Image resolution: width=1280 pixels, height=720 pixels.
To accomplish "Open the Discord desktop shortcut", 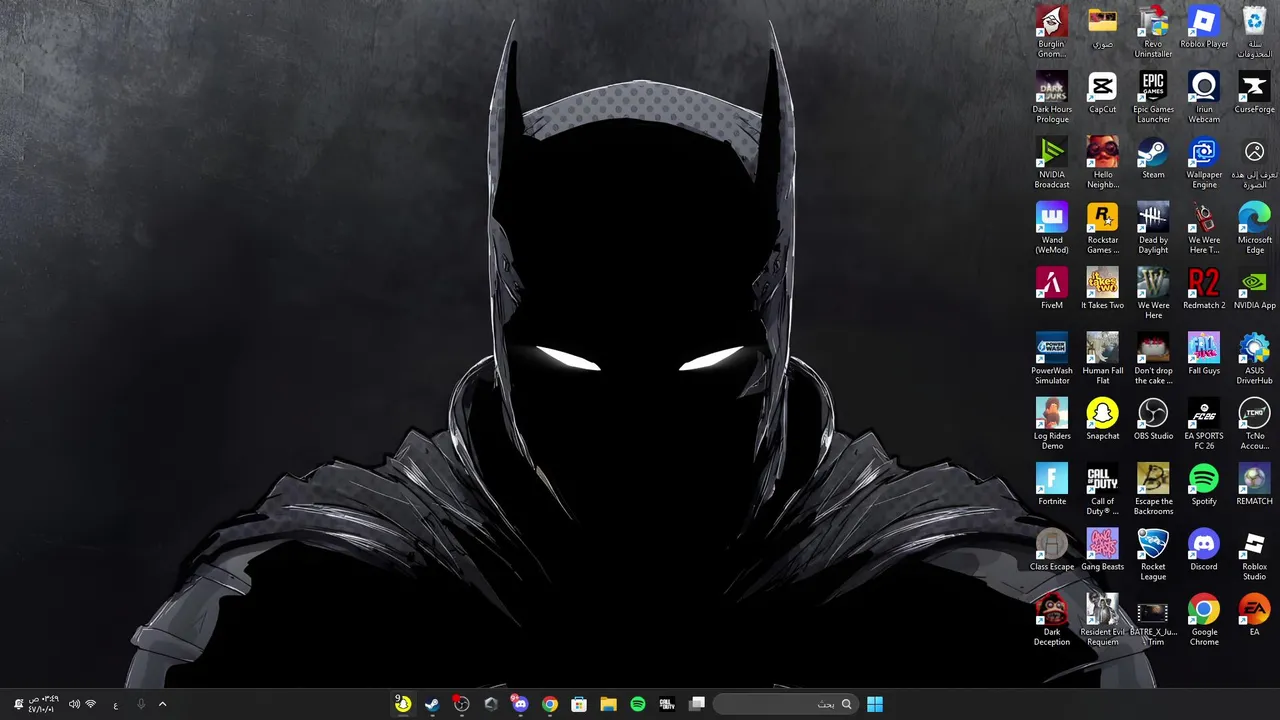I will [1204, 549].
